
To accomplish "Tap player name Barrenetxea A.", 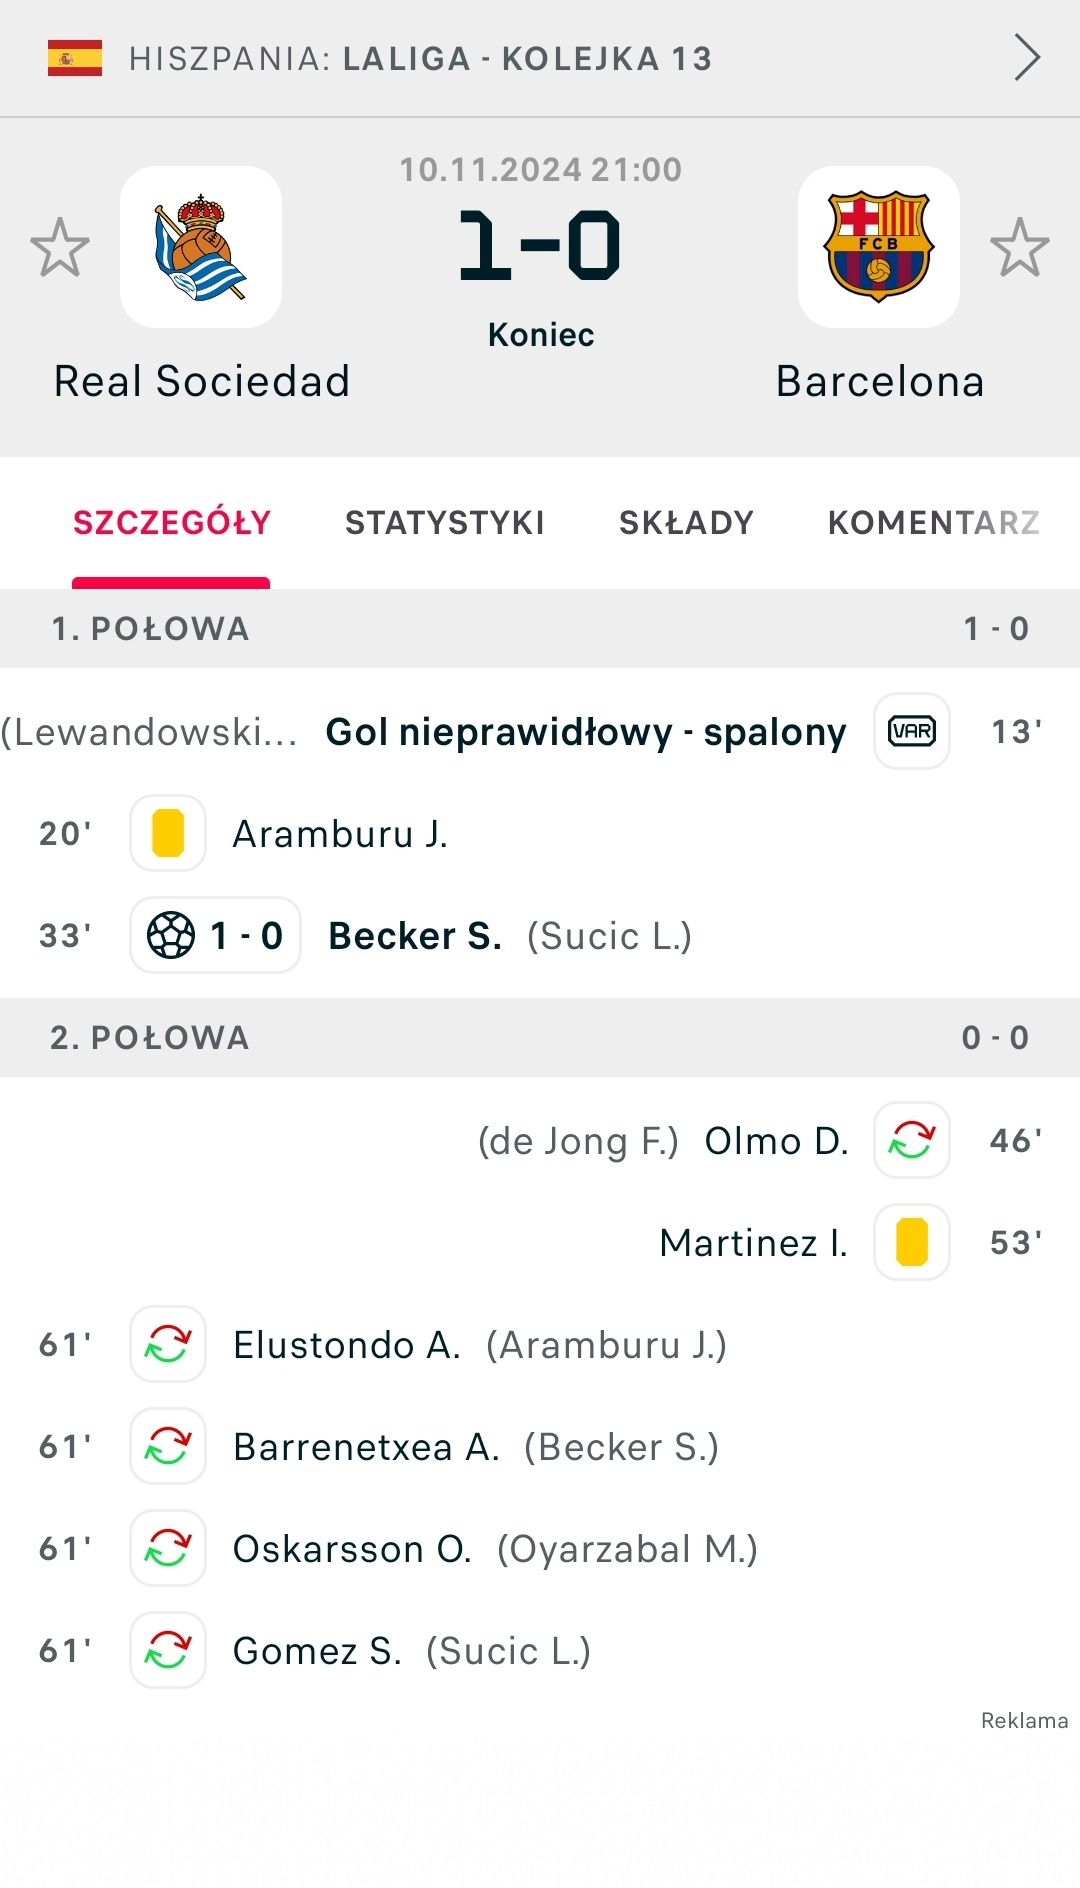I will (366, 1447).
